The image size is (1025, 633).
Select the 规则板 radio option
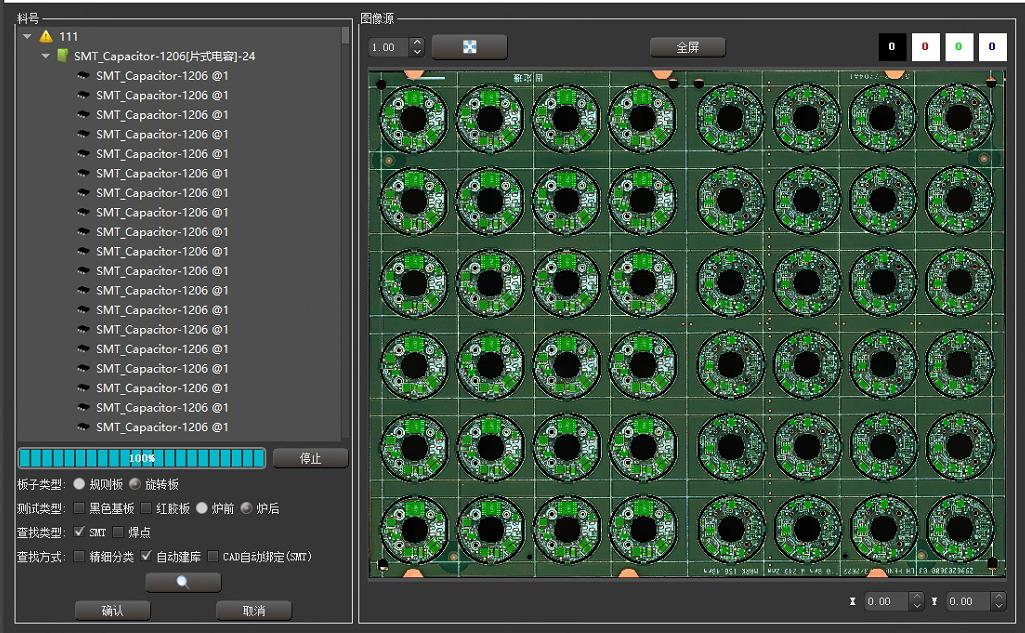[79, 484]
